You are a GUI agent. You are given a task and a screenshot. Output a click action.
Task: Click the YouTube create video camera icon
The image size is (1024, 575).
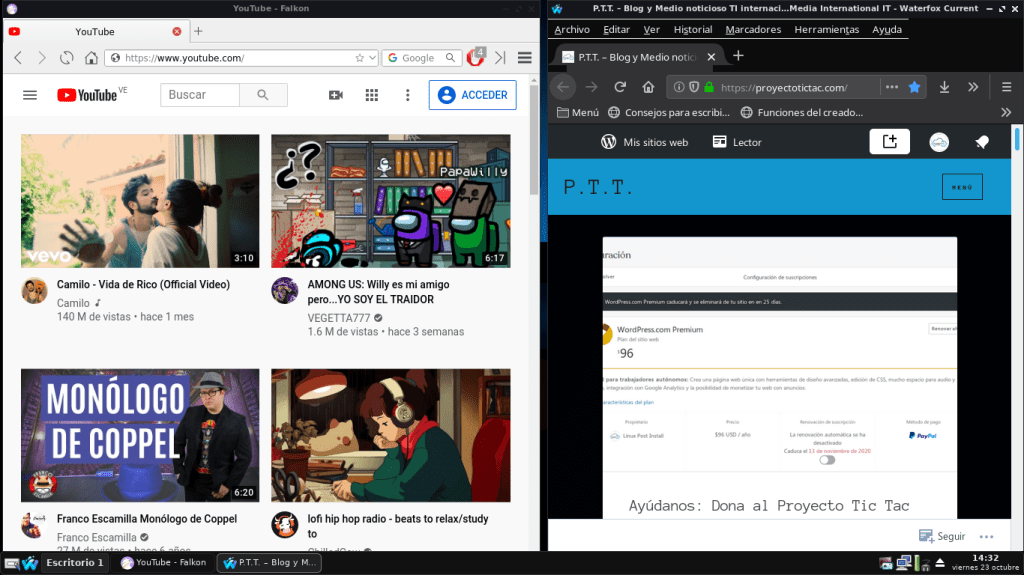(336, 95)
